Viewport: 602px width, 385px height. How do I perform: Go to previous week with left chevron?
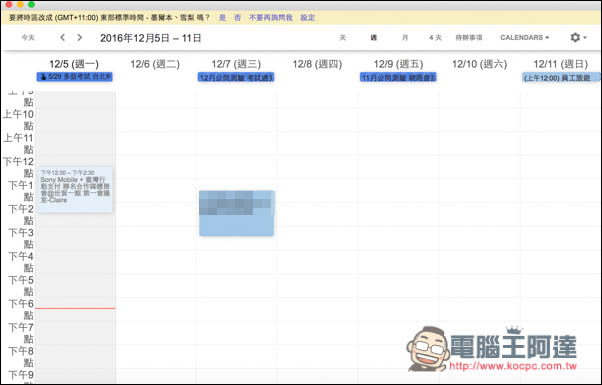click(x=63, y=37)
